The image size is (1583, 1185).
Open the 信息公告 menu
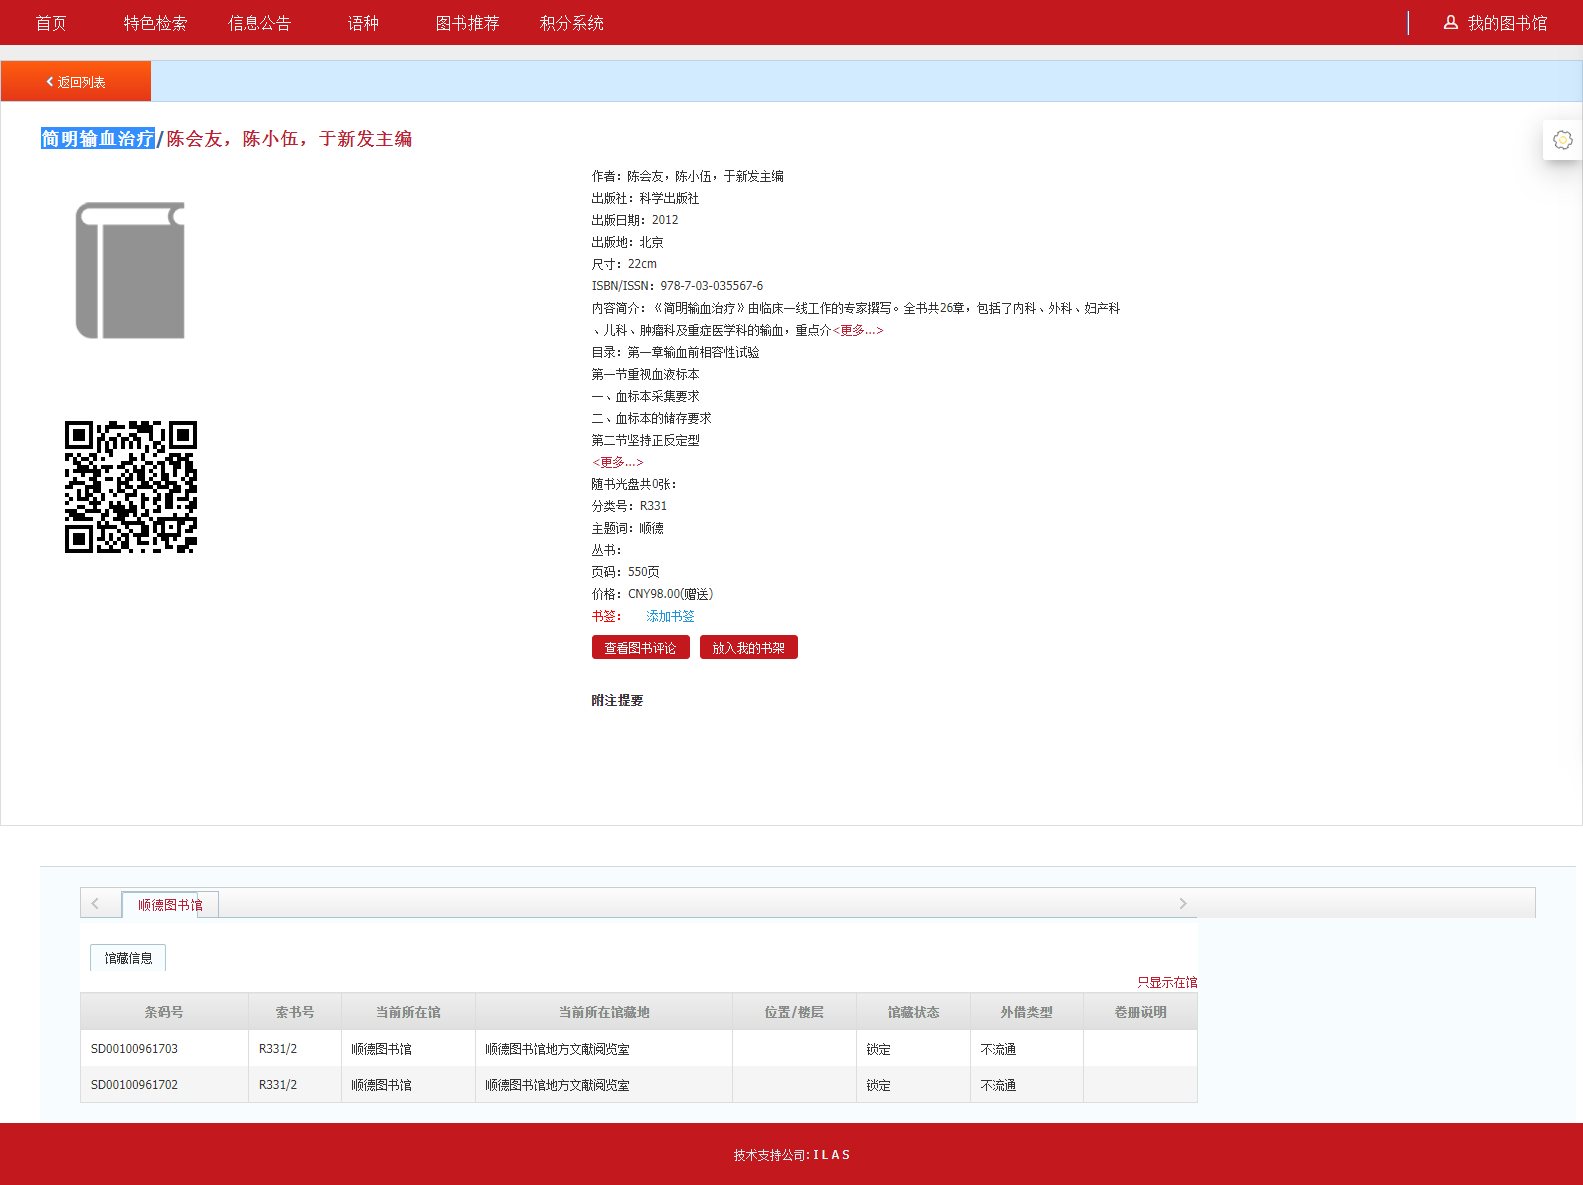click(x=259, y=23)
